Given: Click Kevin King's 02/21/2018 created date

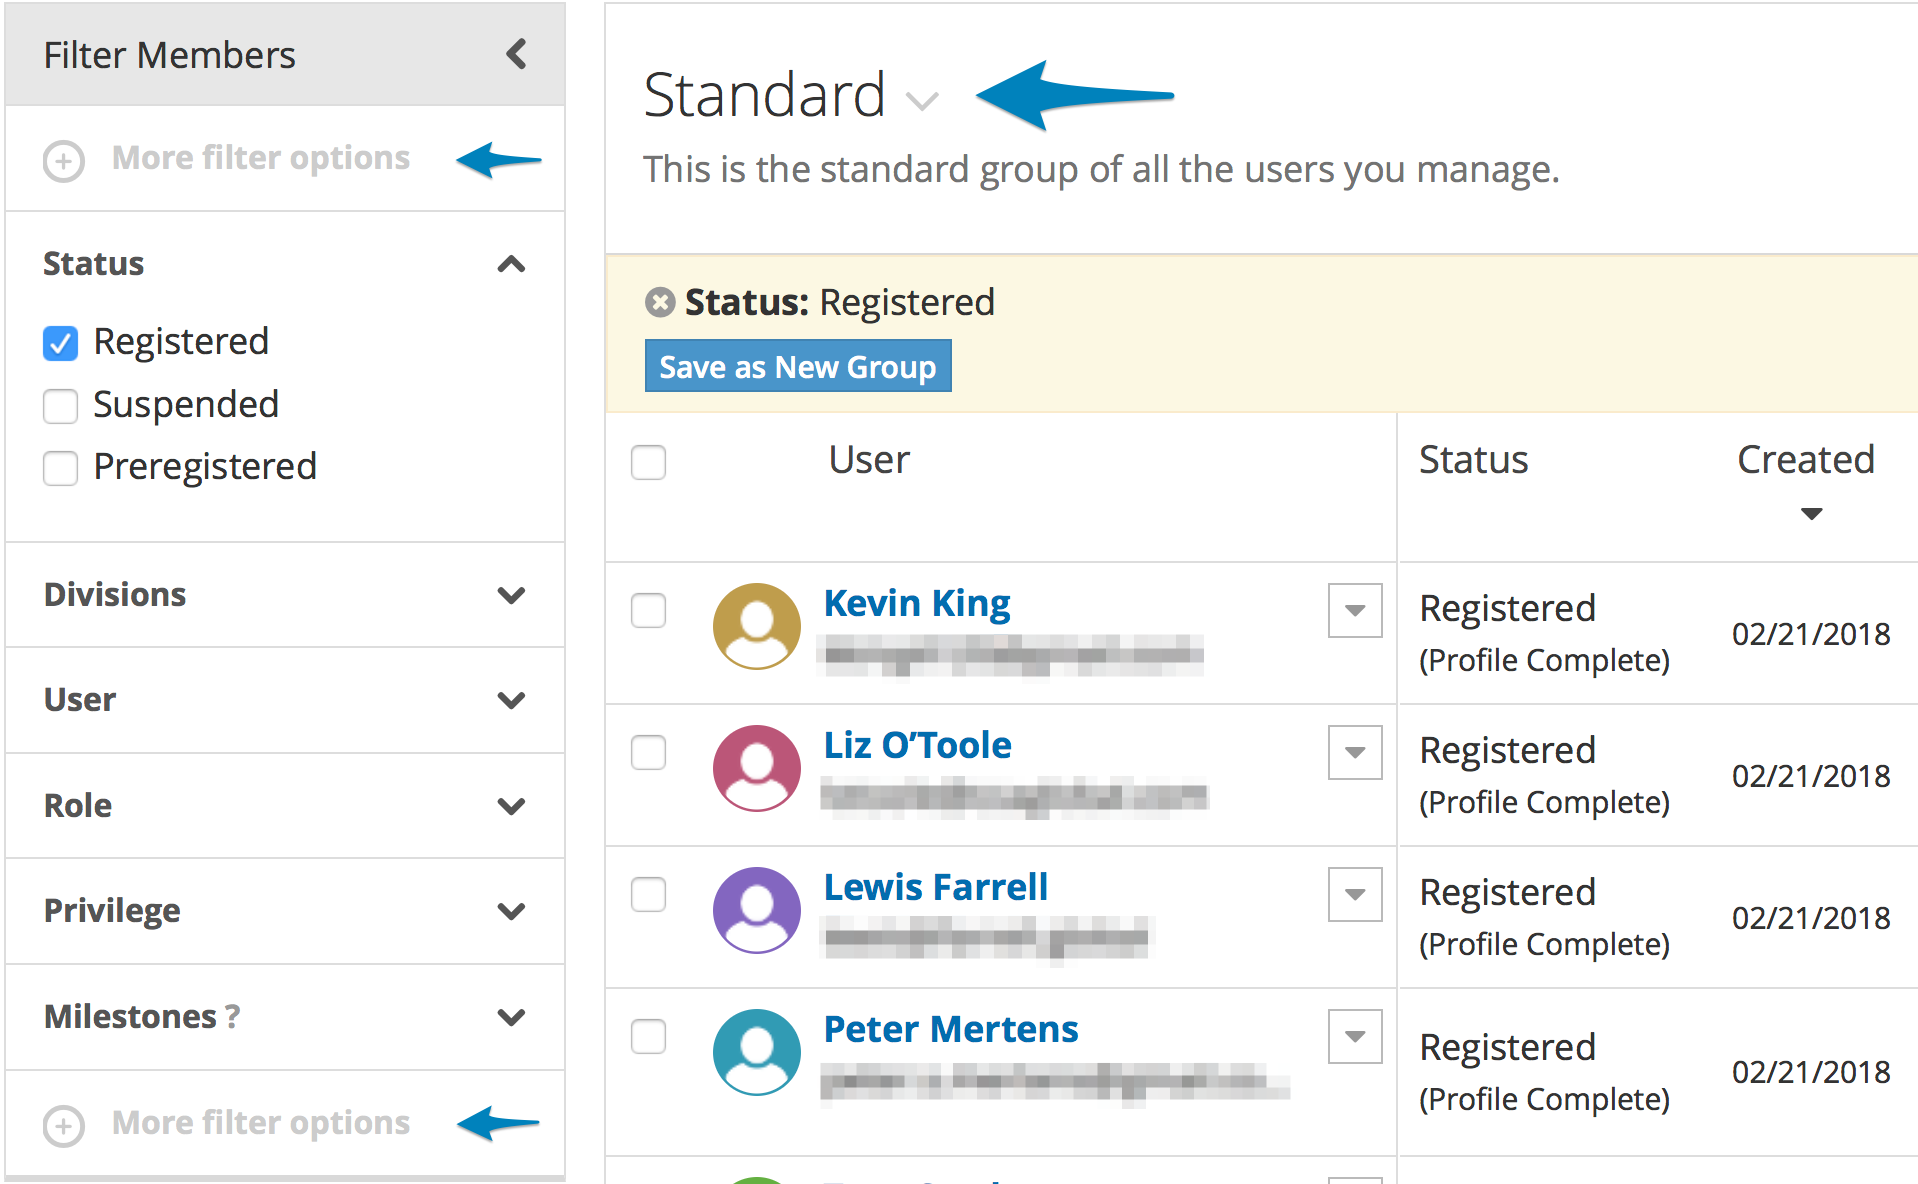Looking at the screenshot, I should click(x=1811, y=634).
